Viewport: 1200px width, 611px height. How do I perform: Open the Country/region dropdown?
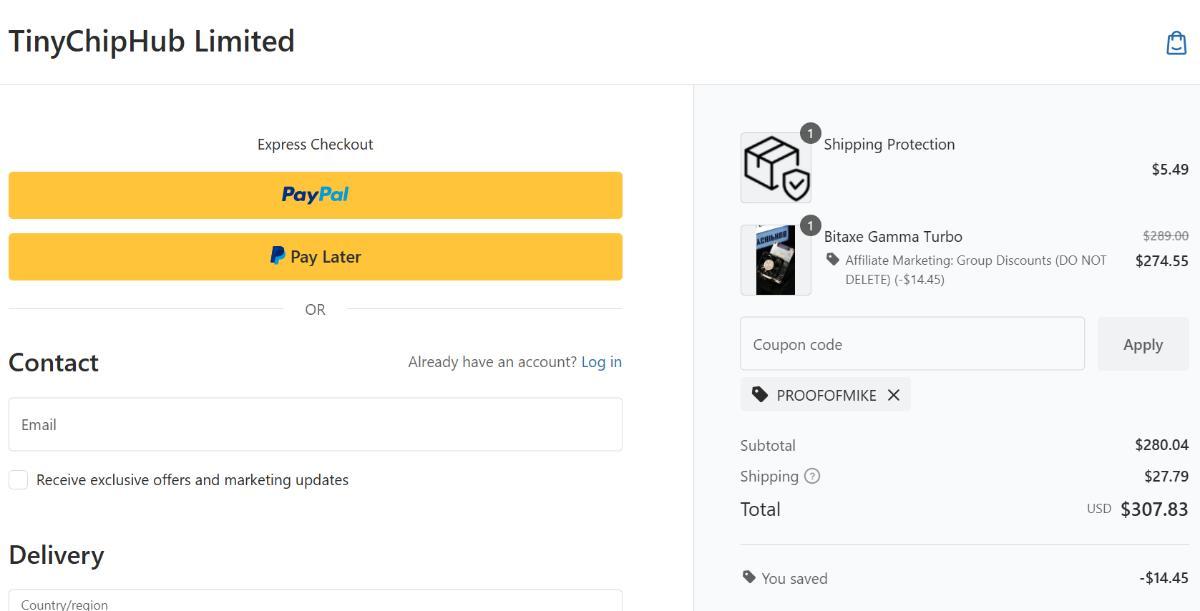[315, 601]
